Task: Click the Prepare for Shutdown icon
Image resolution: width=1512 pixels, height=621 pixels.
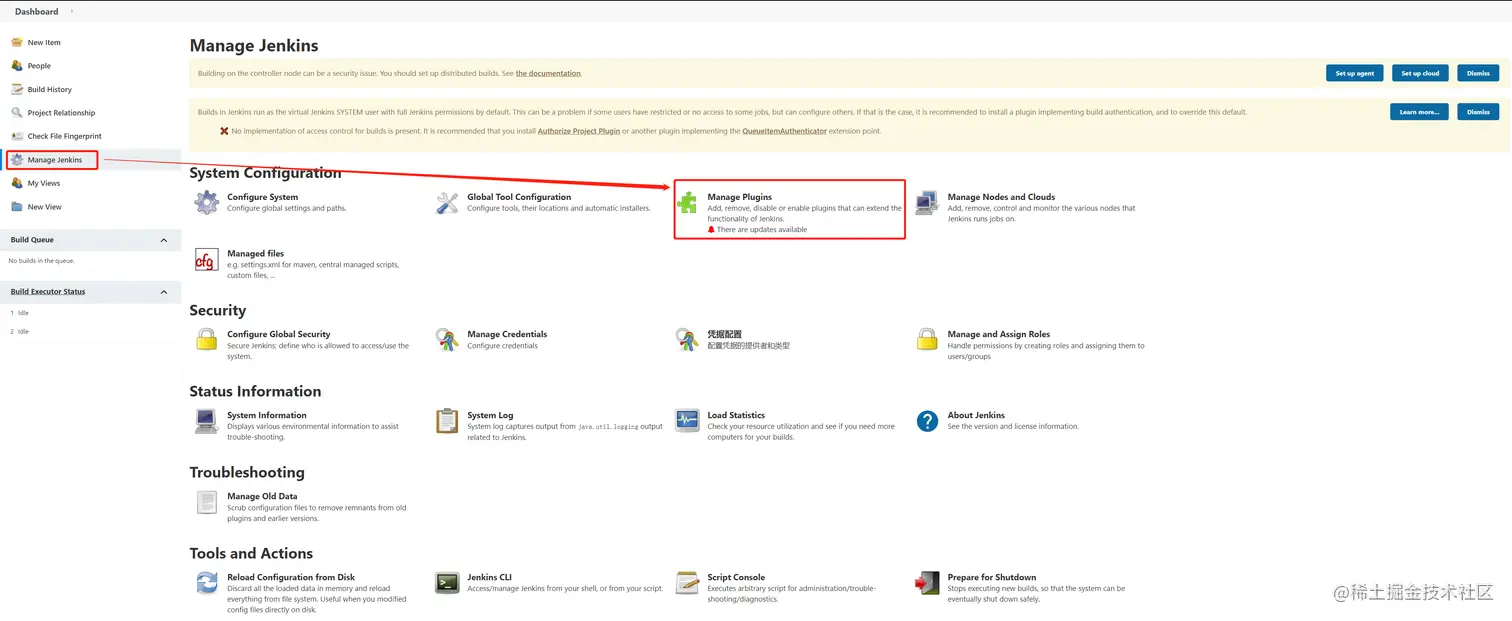Action: [927, 583]
